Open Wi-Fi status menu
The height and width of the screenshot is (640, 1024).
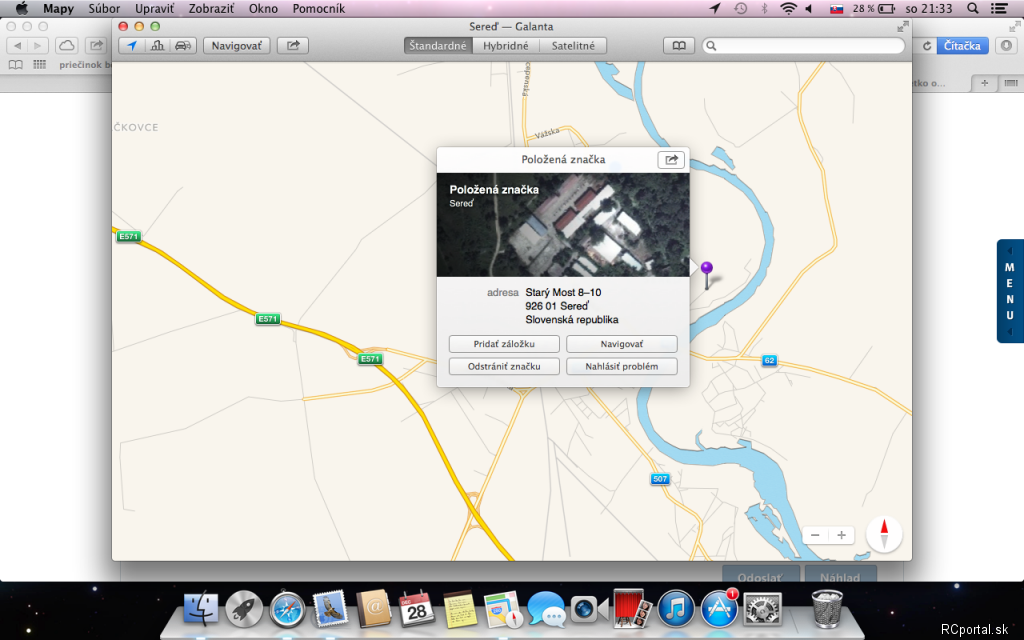(788, 8)
